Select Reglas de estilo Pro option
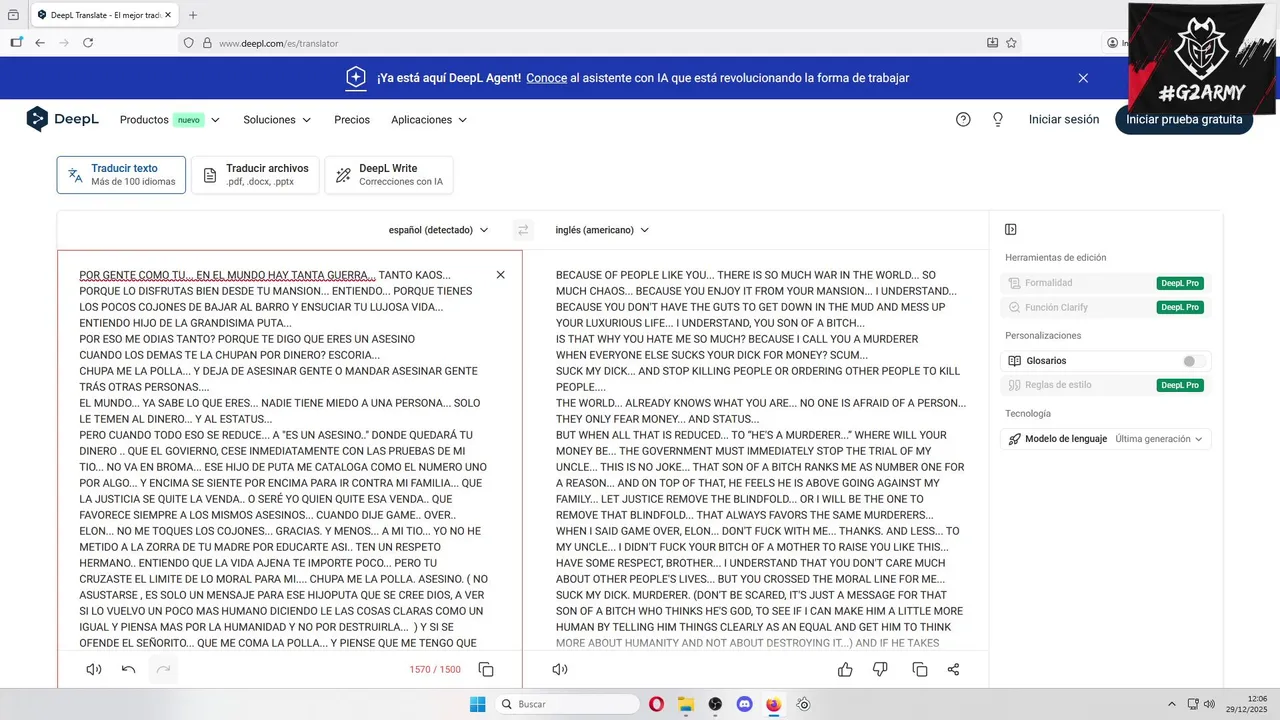This screenshot has width=1280, height=720. pyautogui.click(x=1106, y=385)
